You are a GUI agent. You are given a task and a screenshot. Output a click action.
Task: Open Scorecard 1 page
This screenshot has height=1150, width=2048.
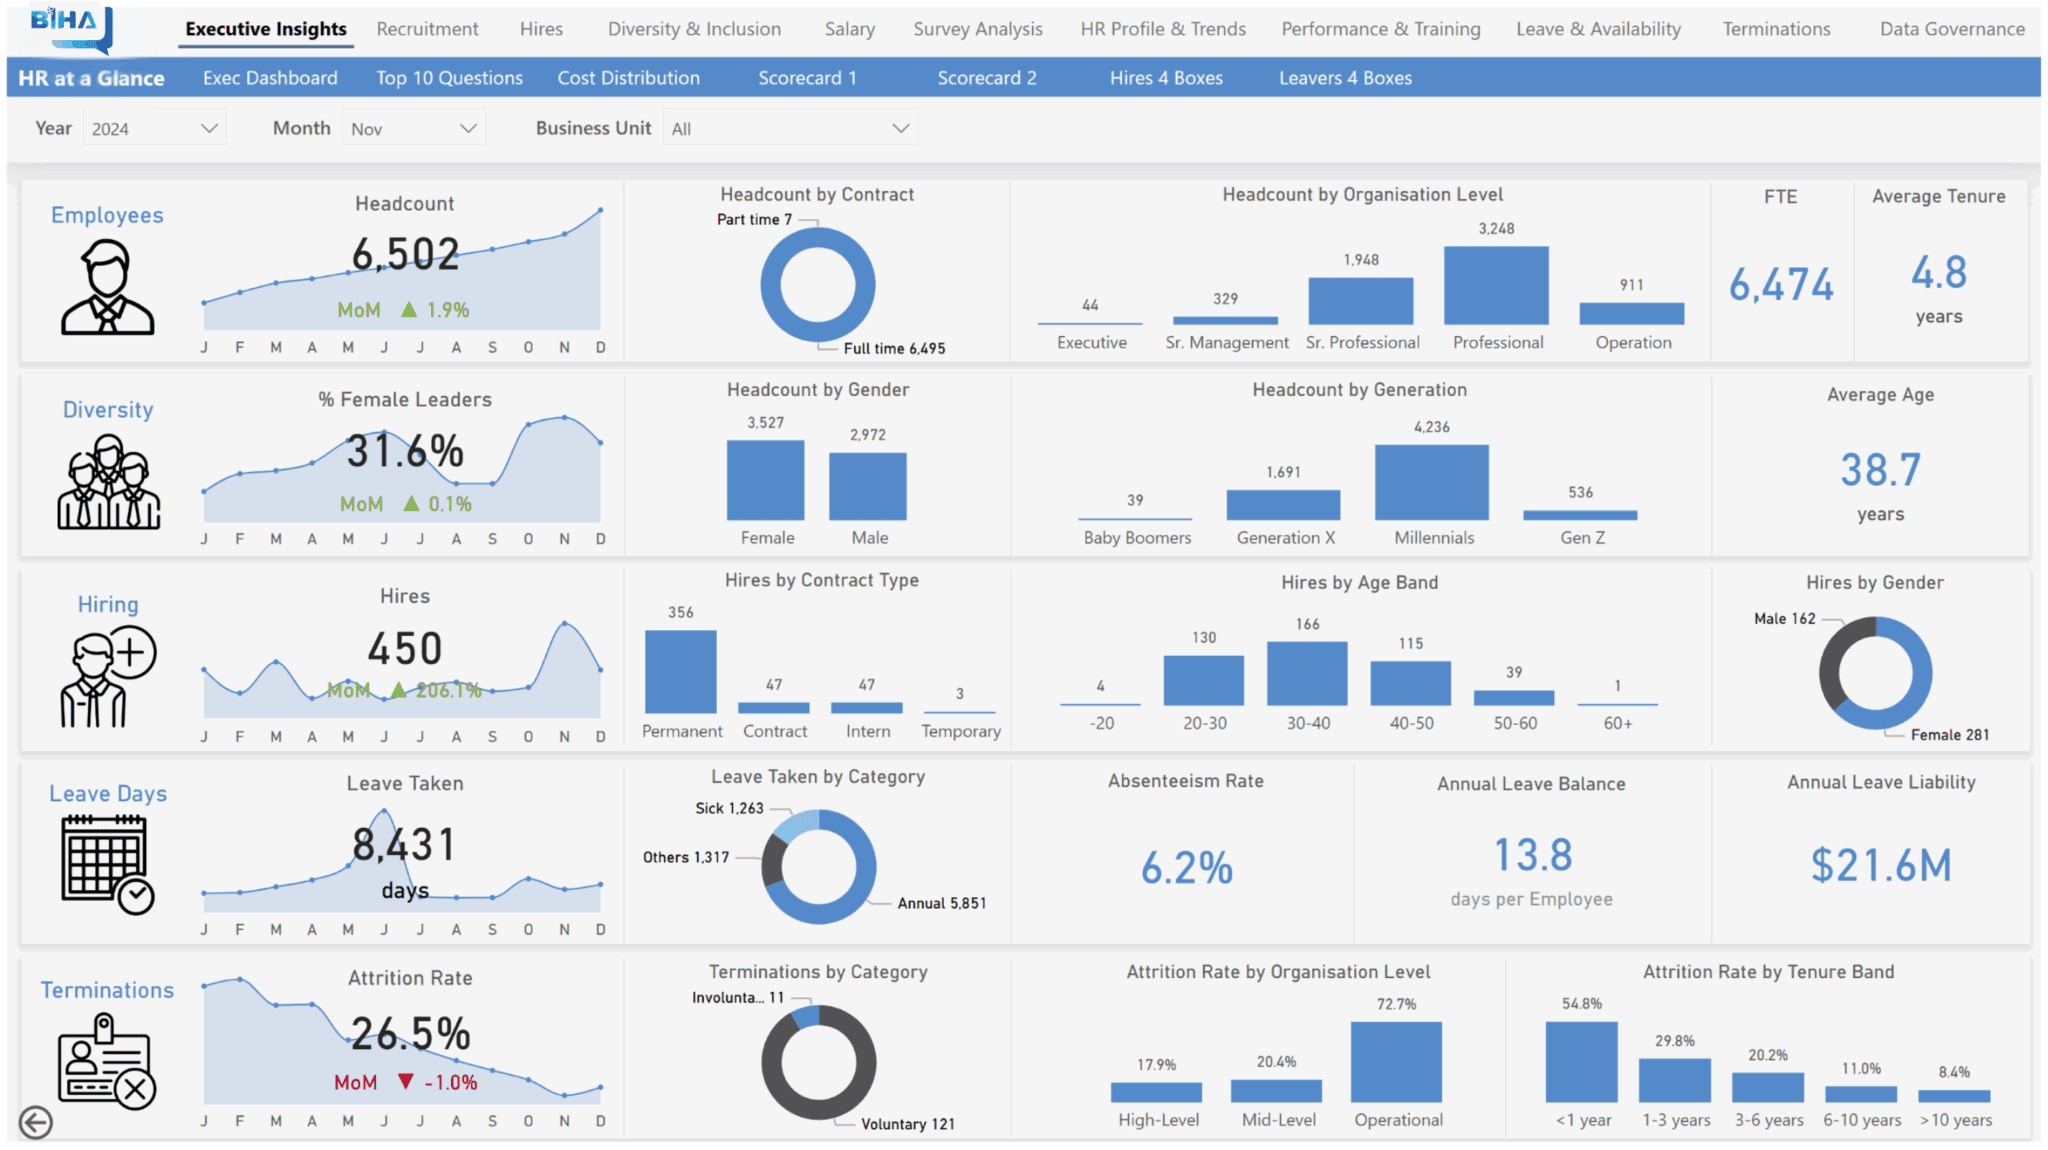point(807,78)
